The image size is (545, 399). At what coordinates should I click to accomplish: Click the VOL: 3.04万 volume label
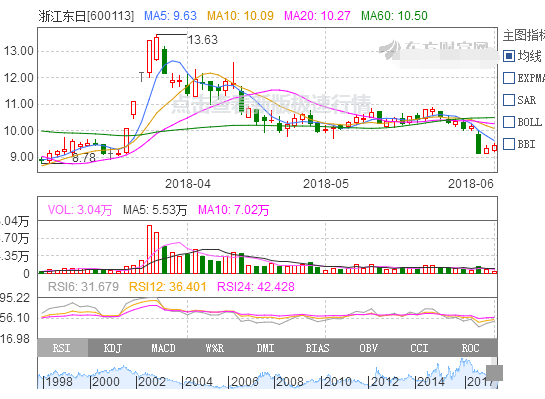click(80, 210)
